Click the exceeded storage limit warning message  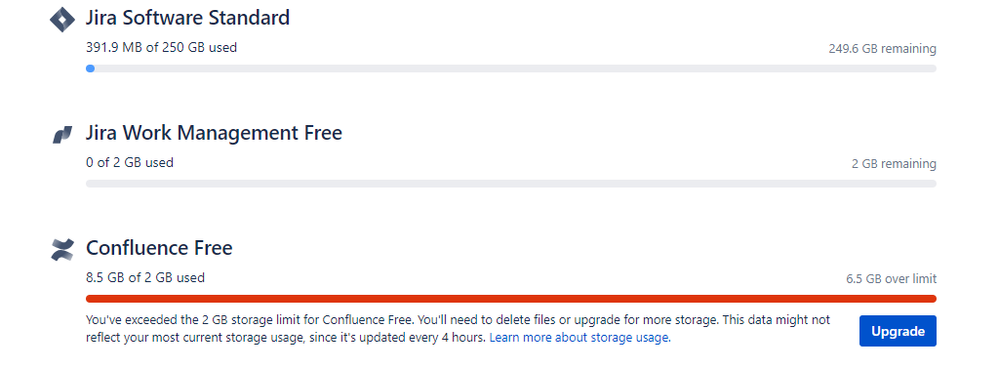458,328
